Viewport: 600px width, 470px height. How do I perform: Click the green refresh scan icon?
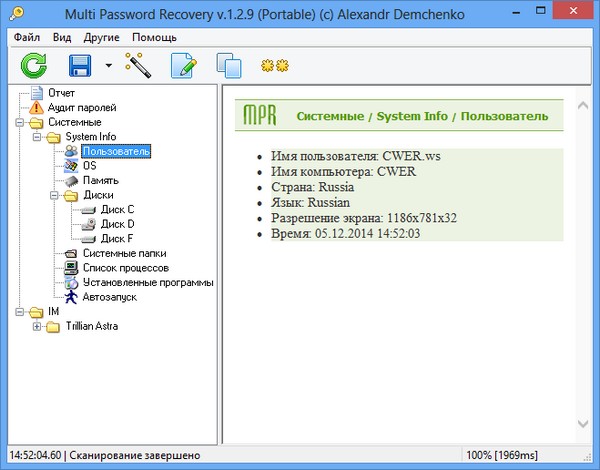tap(34, 66)
